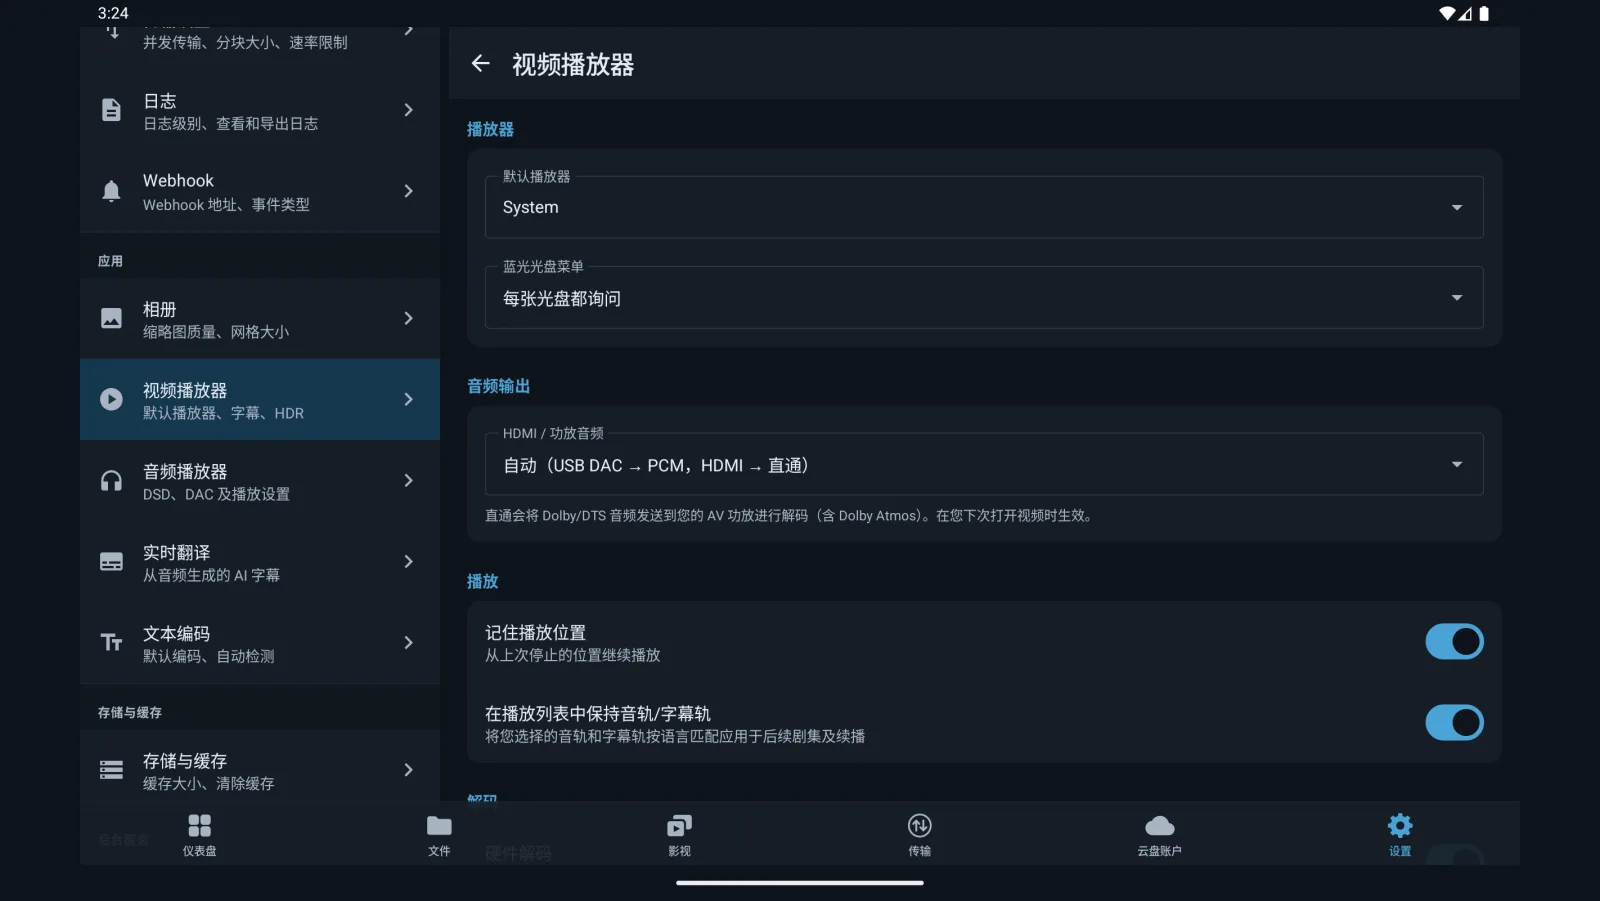Click the 视频播放器 page title
This screenshot has width=1600, height=901.
click(573, 65)
